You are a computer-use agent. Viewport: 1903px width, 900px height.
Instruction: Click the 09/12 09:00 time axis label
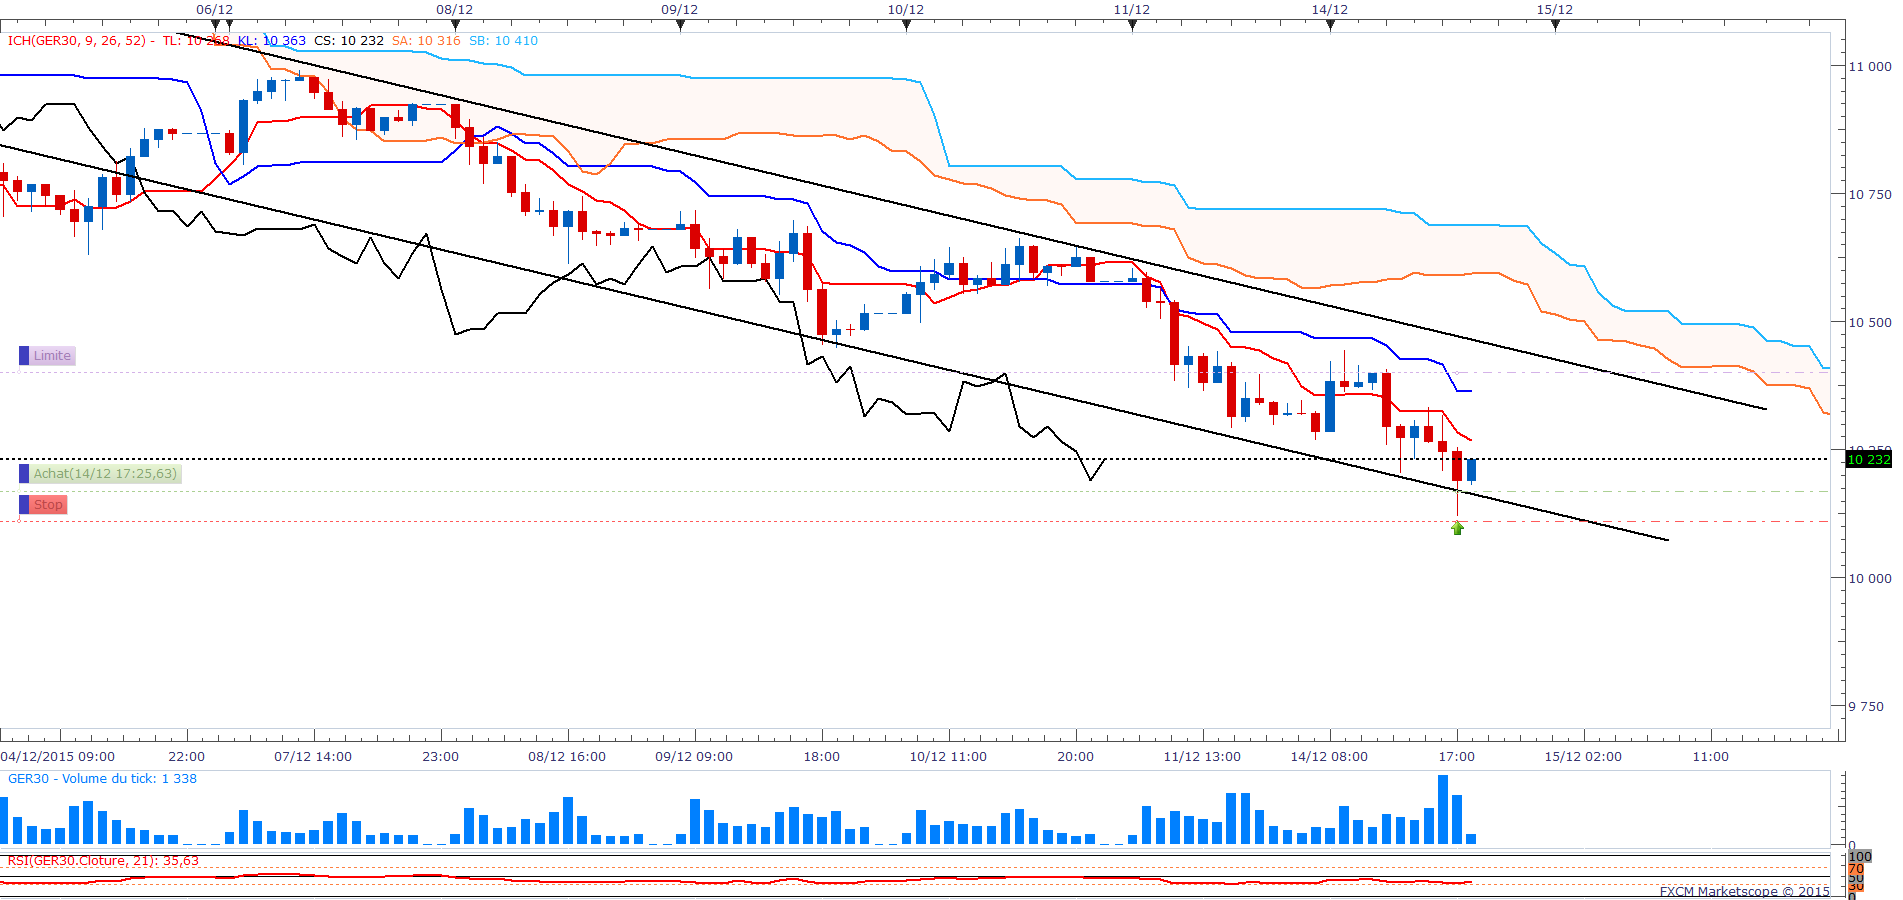coord(694,757)
